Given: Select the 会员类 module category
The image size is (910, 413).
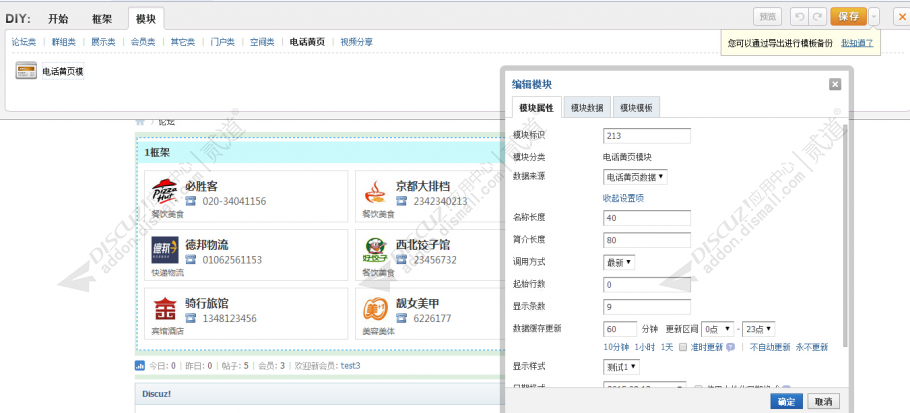Looking at the screenshot, I should click(143, 42).
